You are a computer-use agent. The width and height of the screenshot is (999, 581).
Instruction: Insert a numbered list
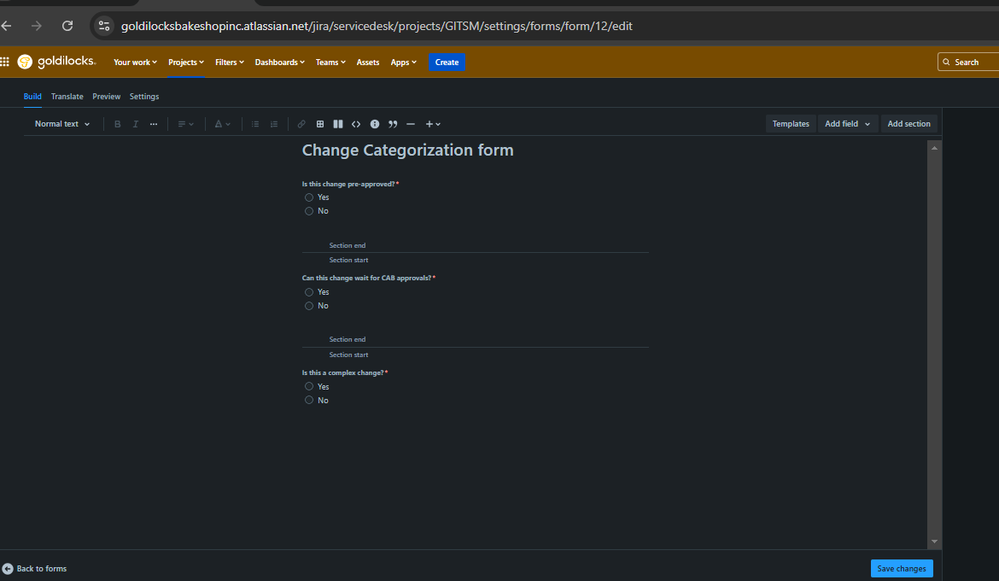coord(274,124)
